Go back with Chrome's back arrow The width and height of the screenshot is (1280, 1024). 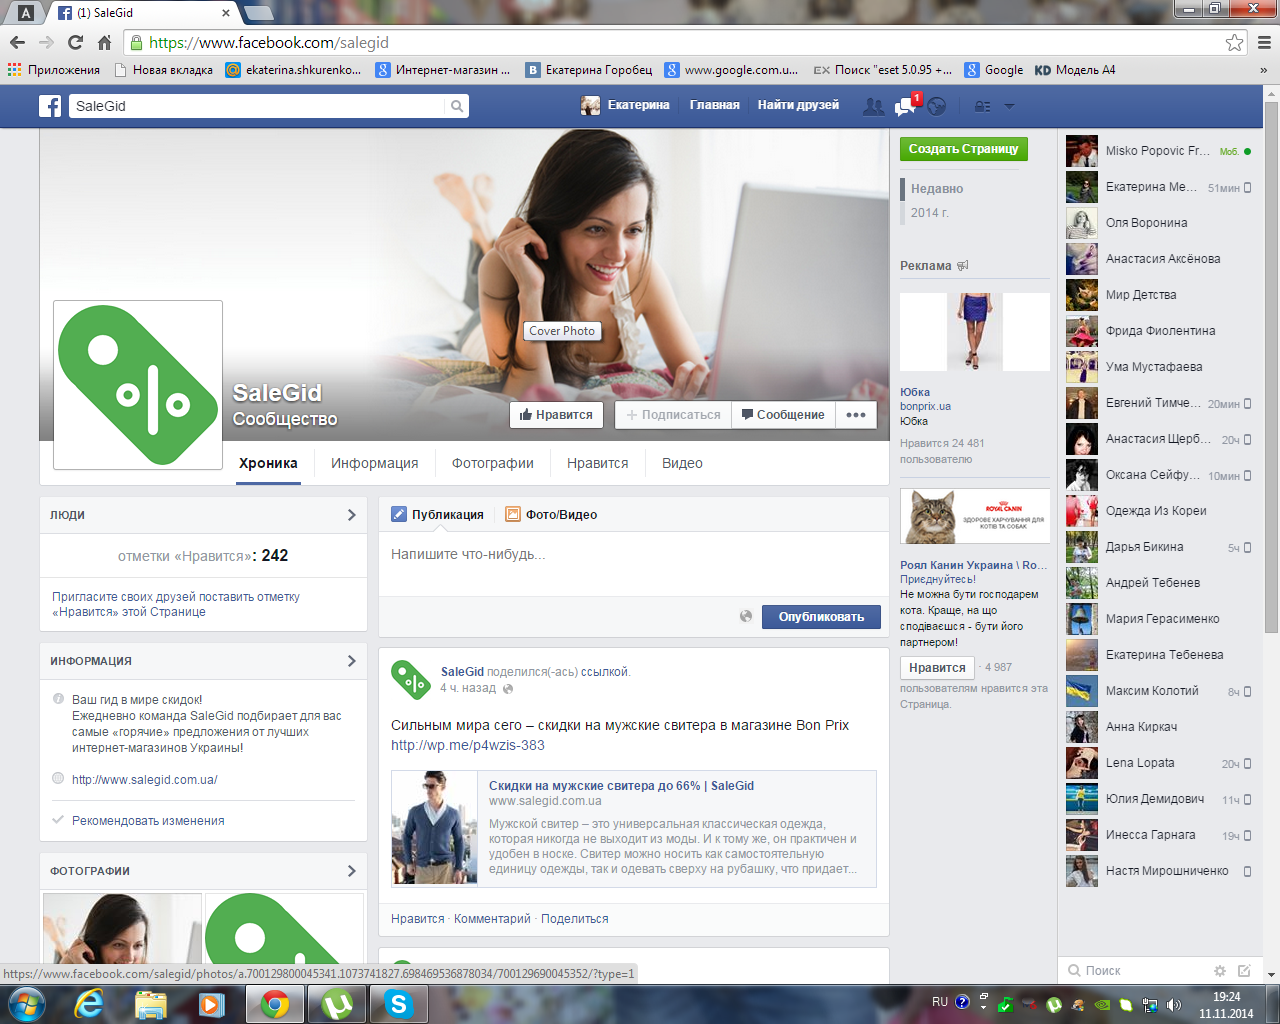click(17, 42)
